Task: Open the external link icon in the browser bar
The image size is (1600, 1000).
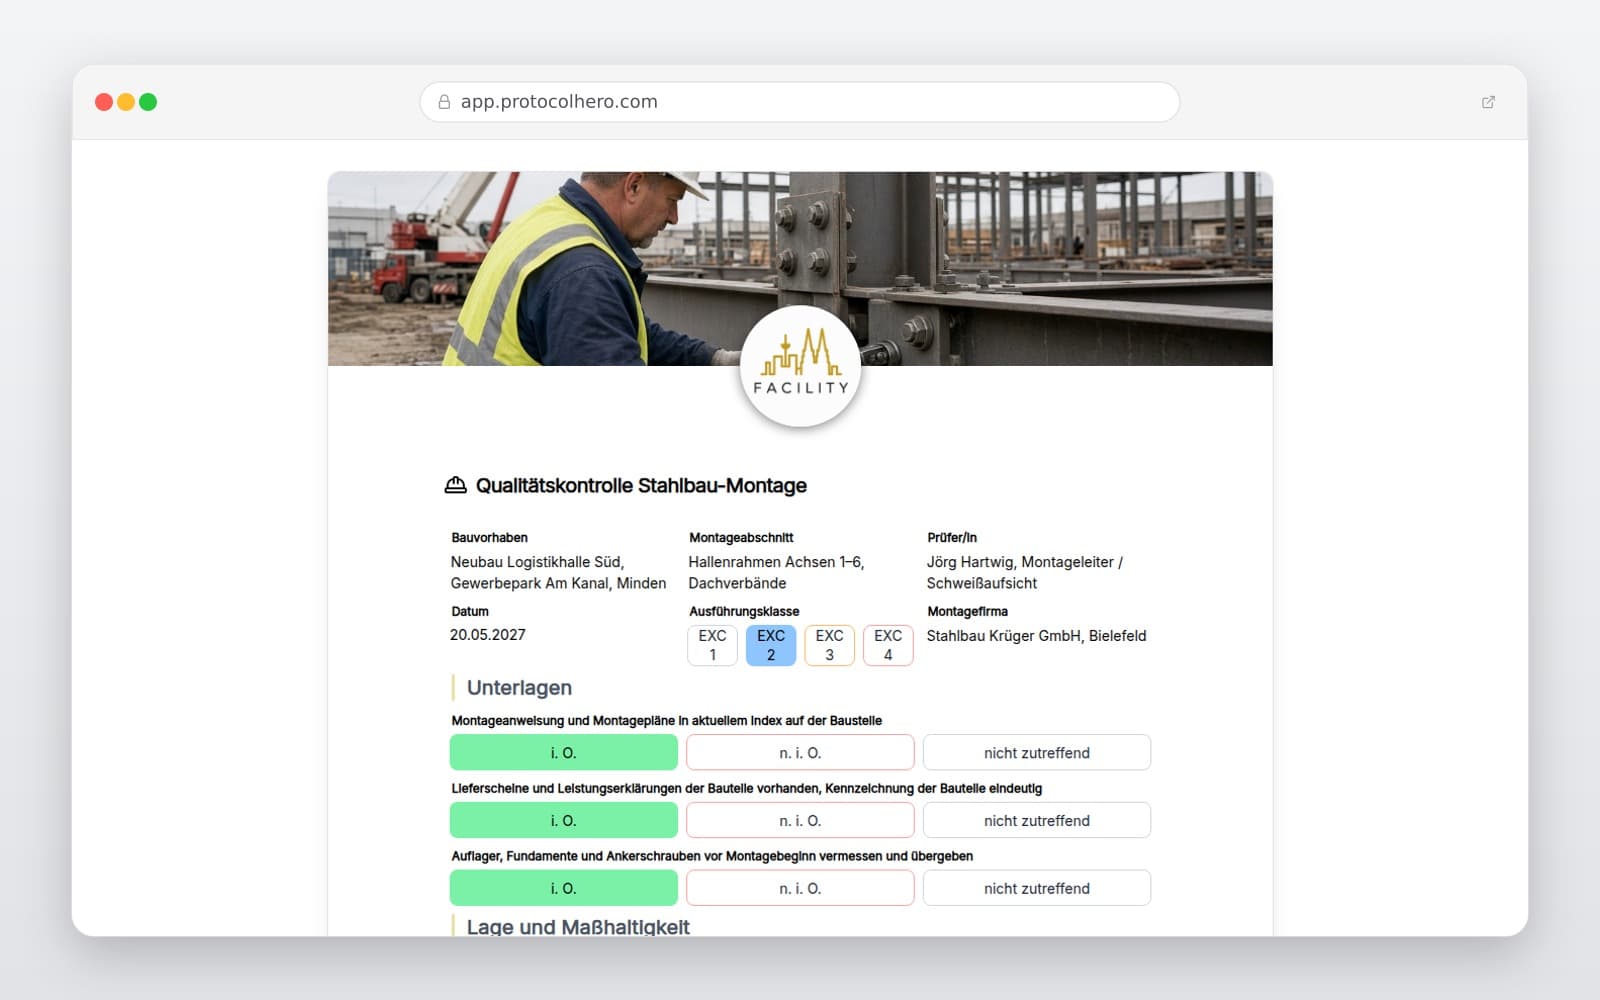Action: click(x=1488, y=102)
